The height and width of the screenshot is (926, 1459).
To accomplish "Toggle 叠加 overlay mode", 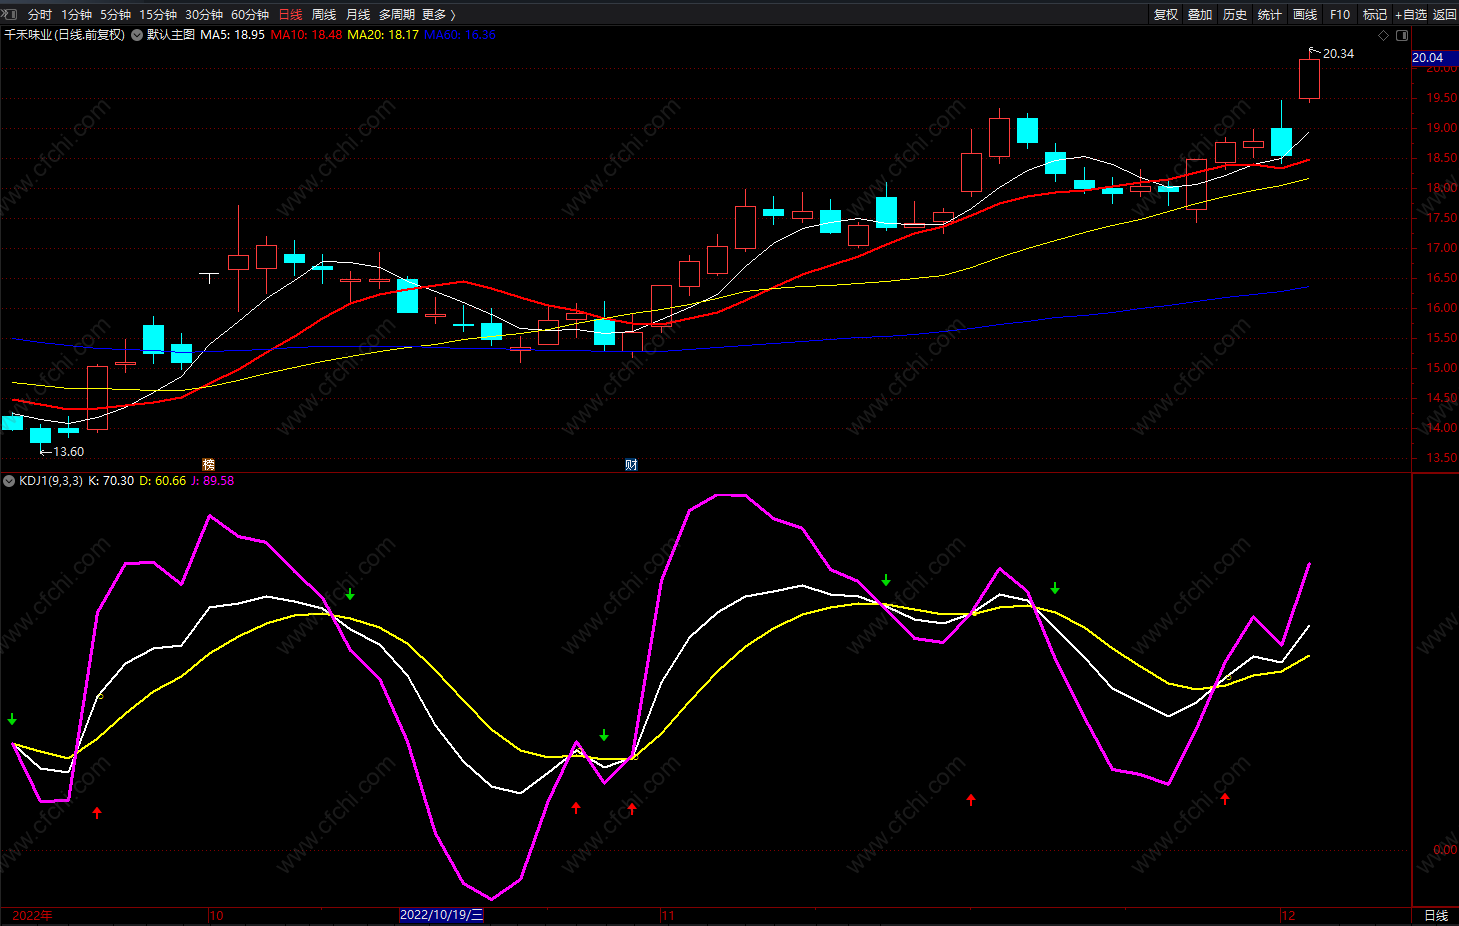I will point(1200,14).
